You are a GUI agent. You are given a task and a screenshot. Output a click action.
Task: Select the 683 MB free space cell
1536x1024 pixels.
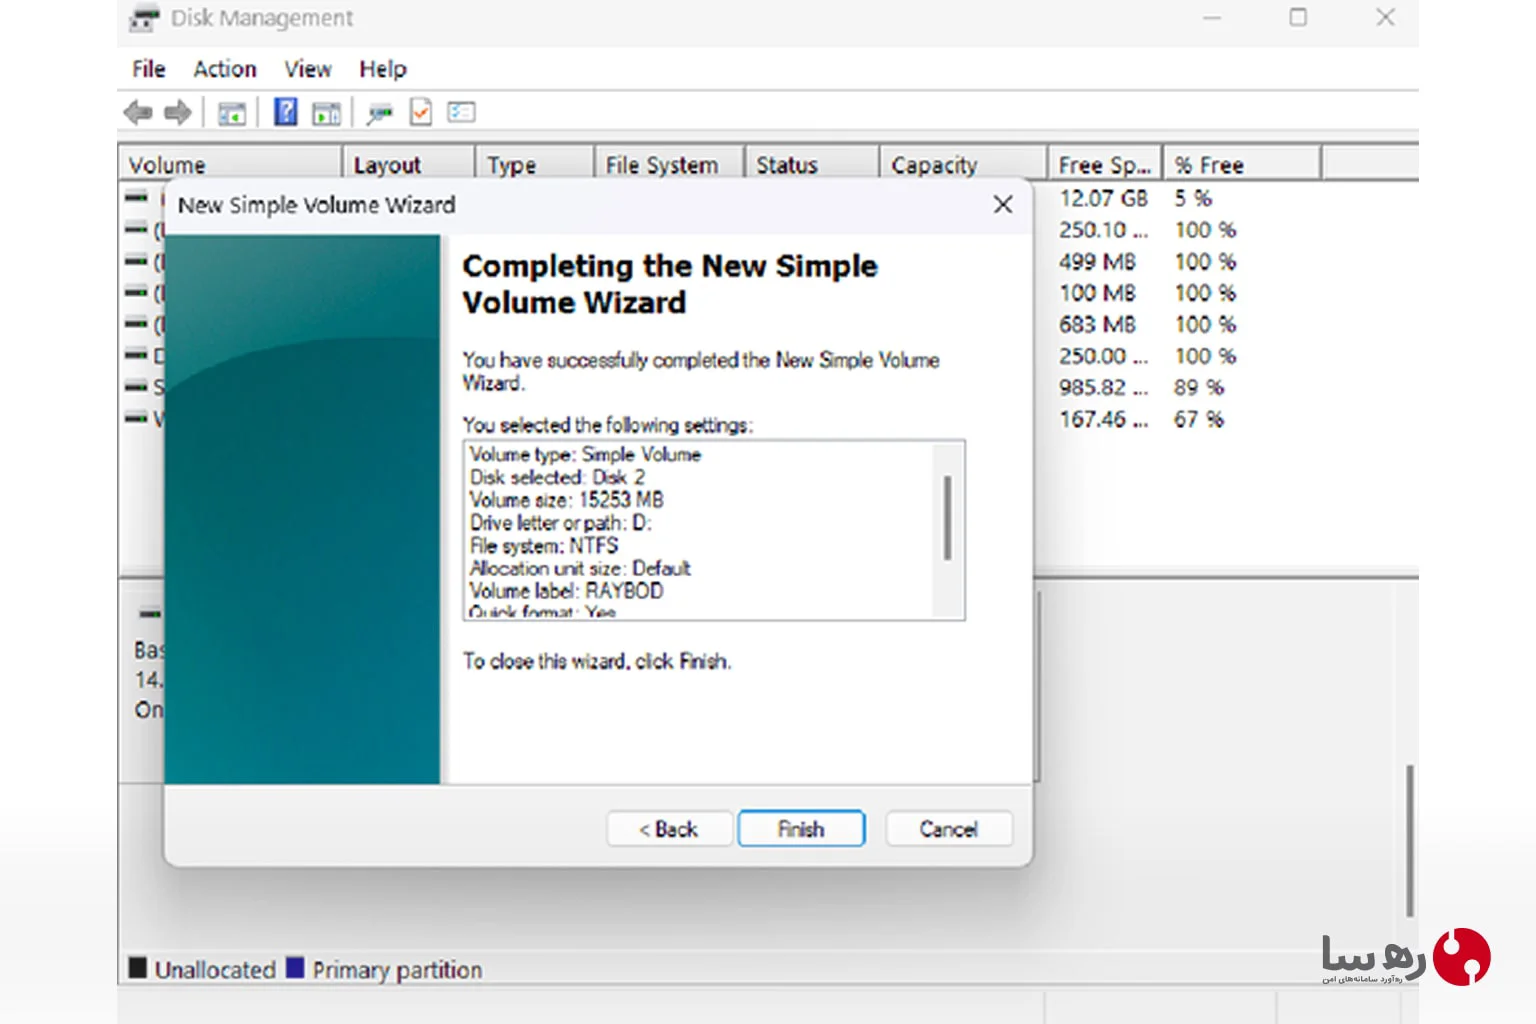click(x=1098, y=325)
